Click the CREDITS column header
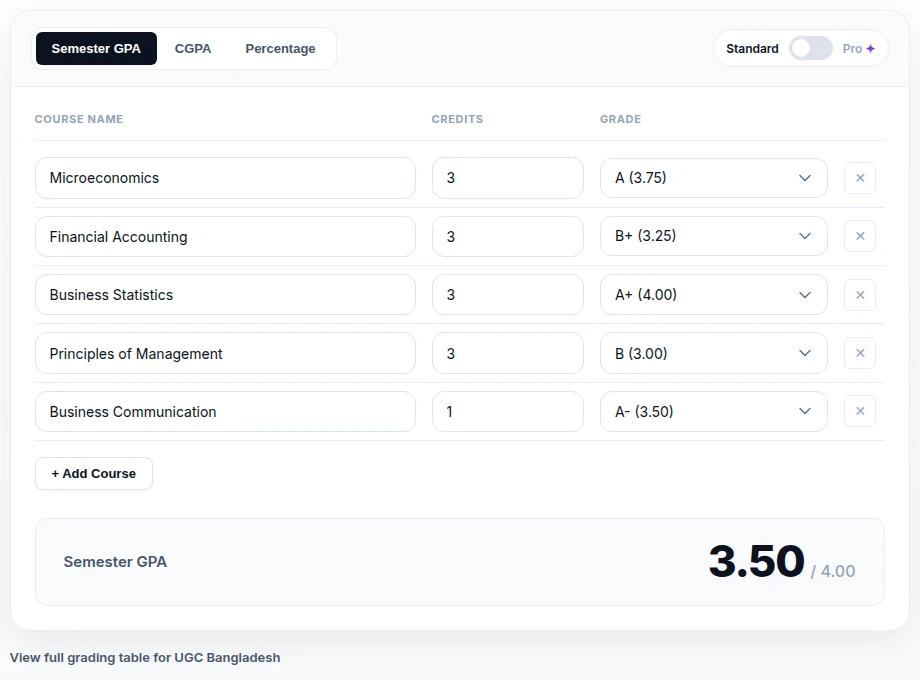The image size is (920, 680). click(457, 119)
